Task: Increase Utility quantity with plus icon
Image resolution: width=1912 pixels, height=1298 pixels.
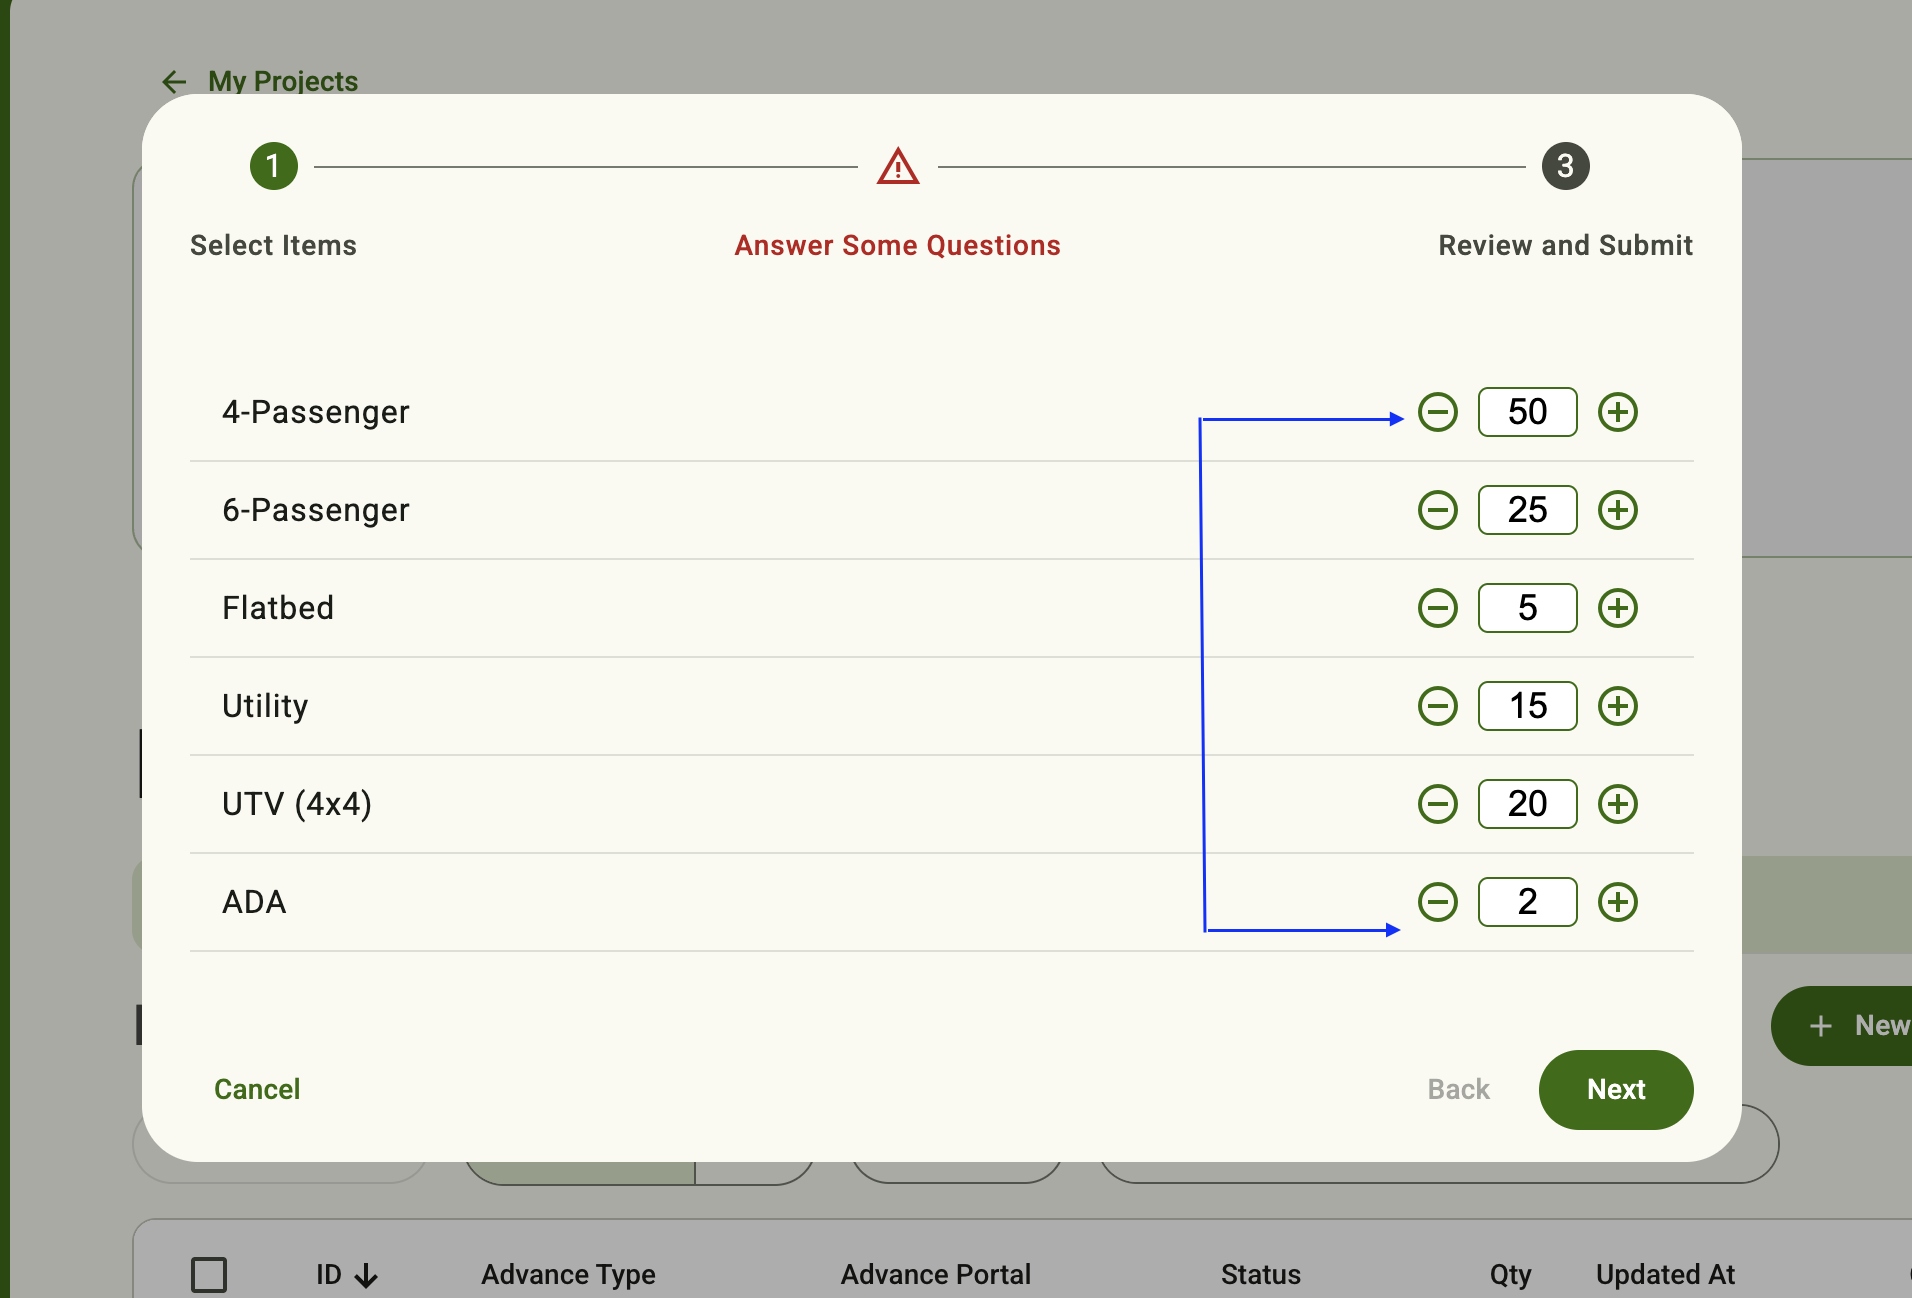Action: 1618,706
